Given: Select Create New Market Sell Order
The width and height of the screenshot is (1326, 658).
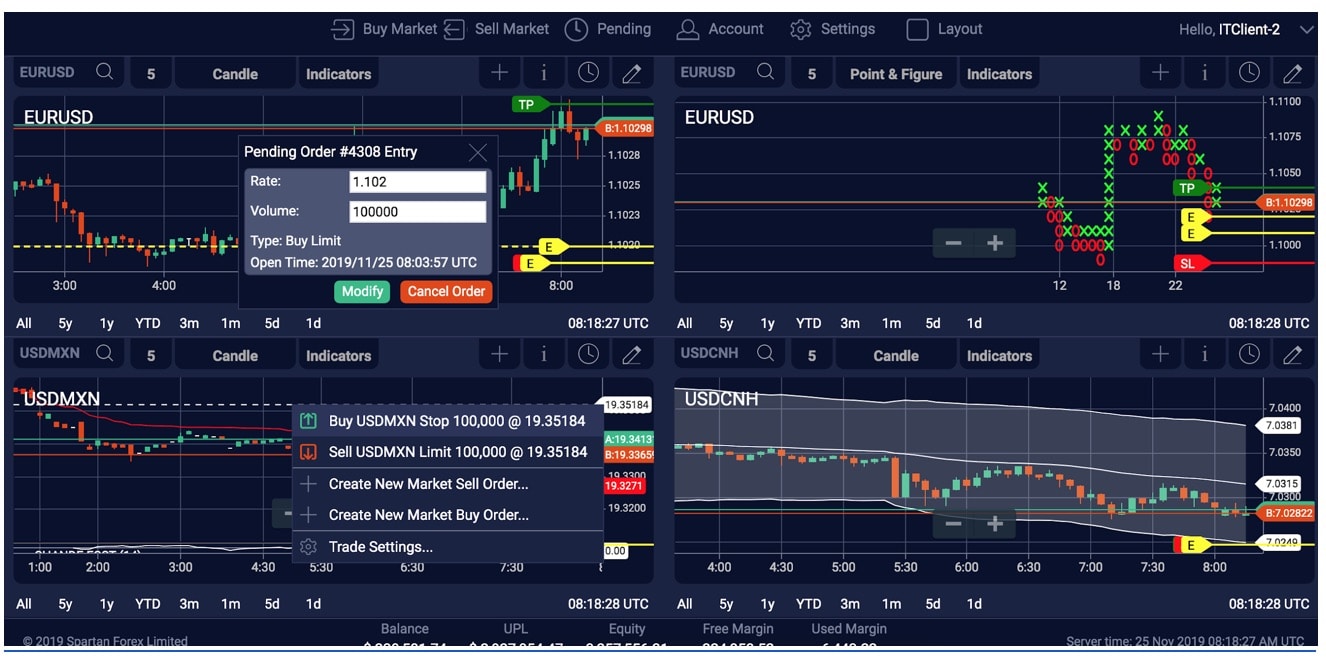Looking at the screenshot, I should pos(447,484).
